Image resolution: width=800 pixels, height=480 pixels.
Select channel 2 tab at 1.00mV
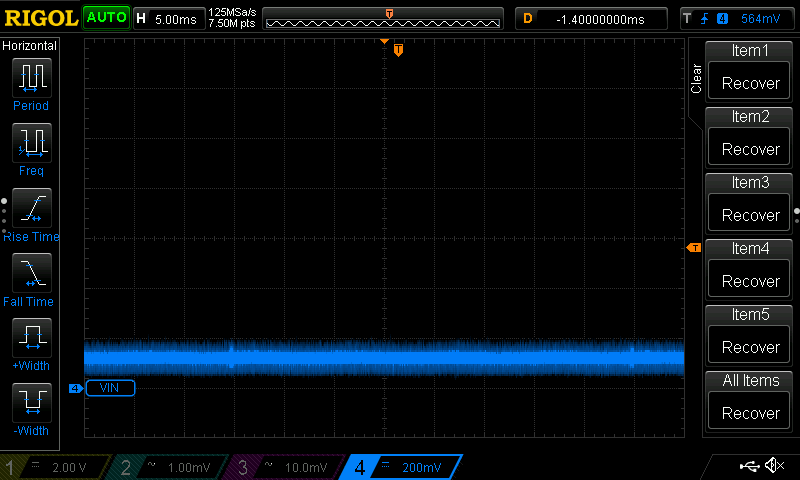tap(168, 467)
